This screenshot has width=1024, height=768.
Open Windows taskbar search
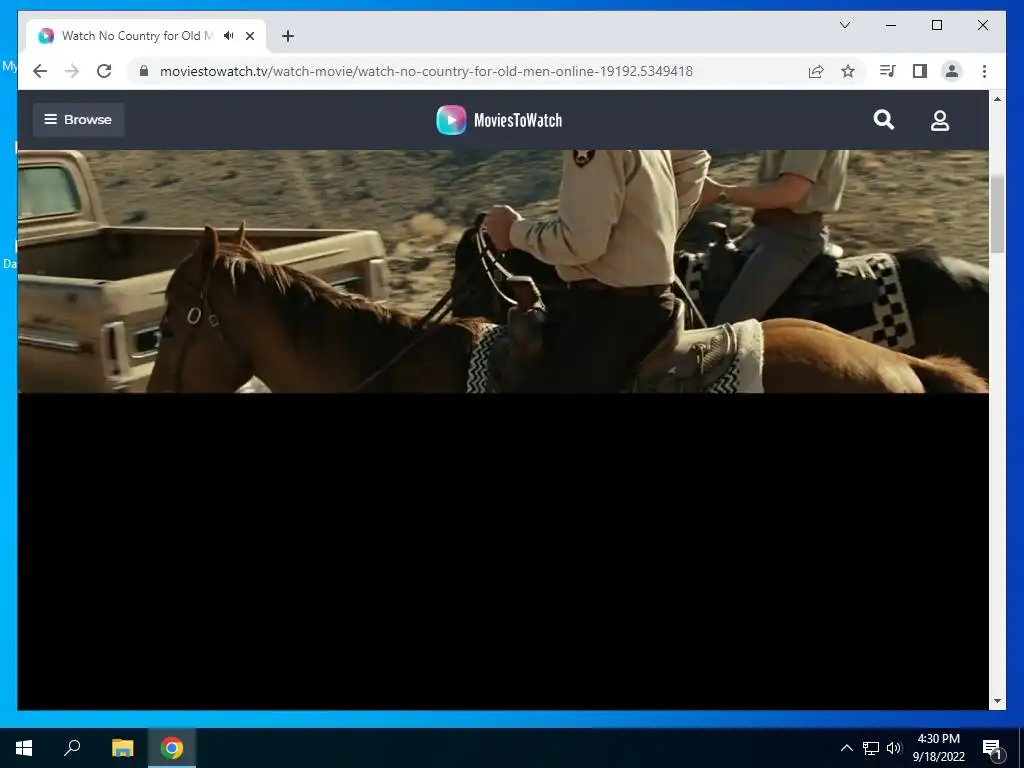(72, 748)
